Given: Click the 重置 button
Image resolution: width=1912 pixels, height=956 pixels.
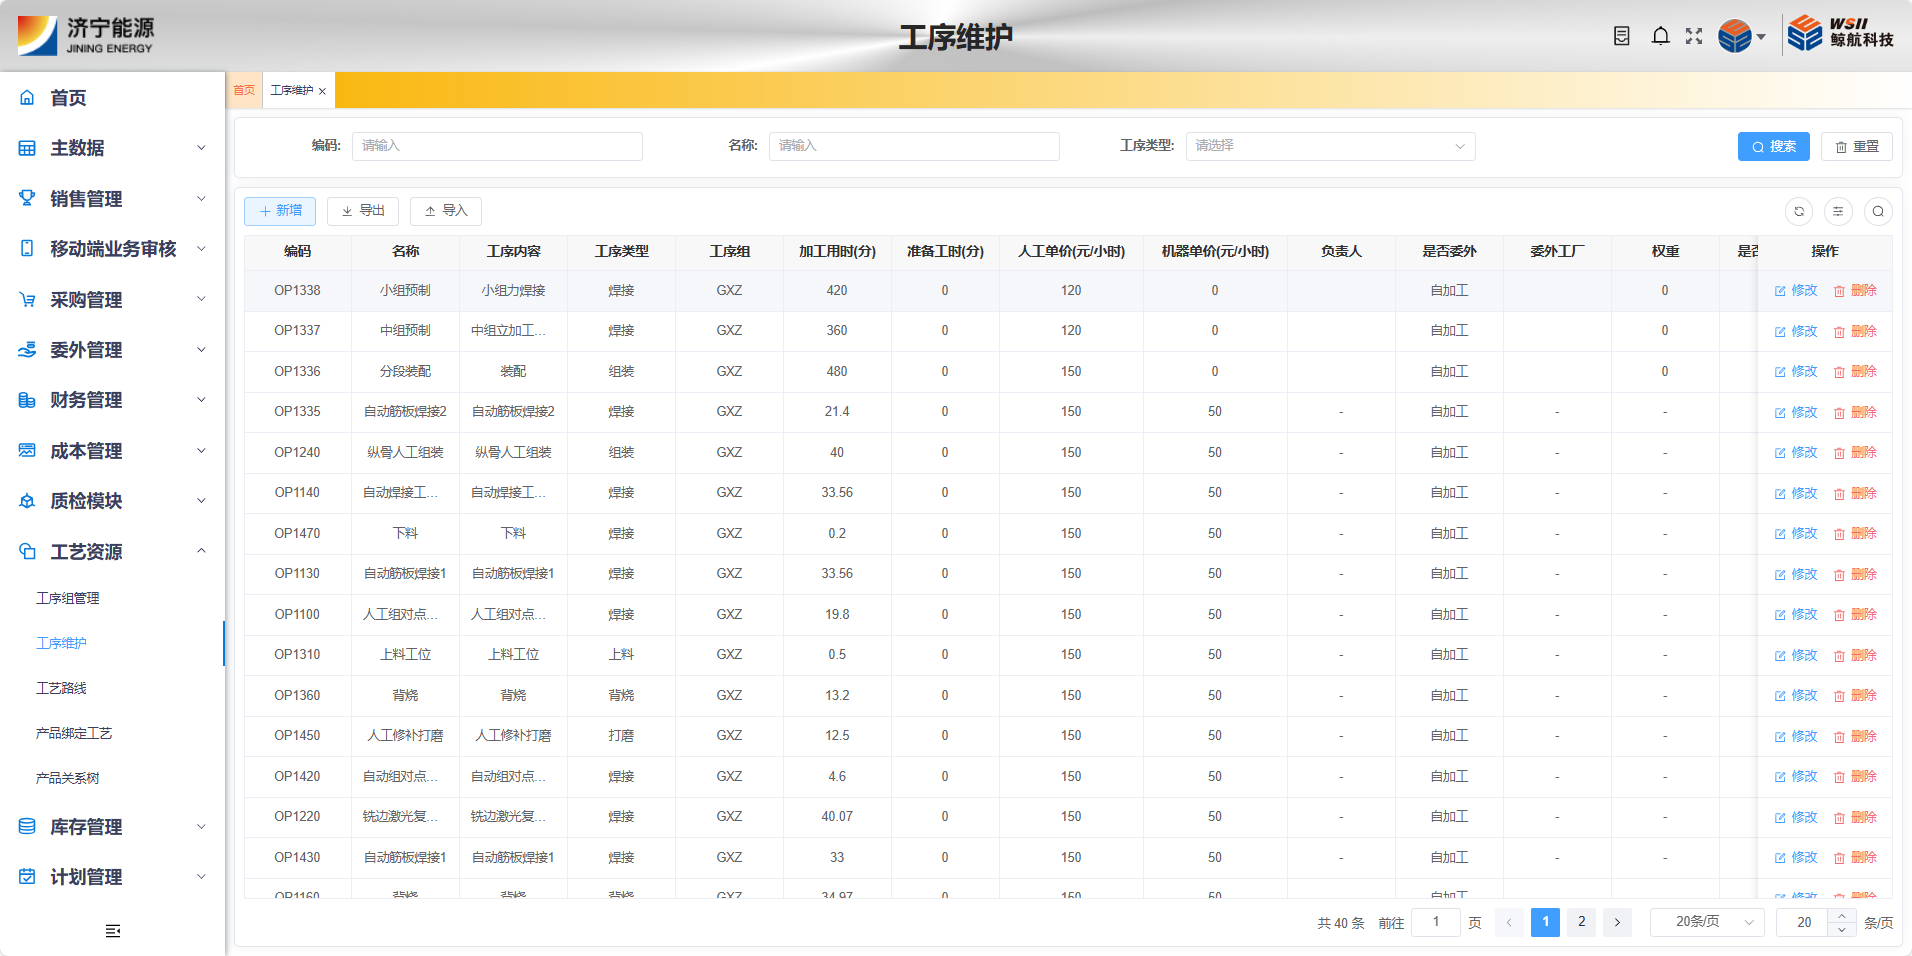Looking at the screenshot, I should point(1857,146).
